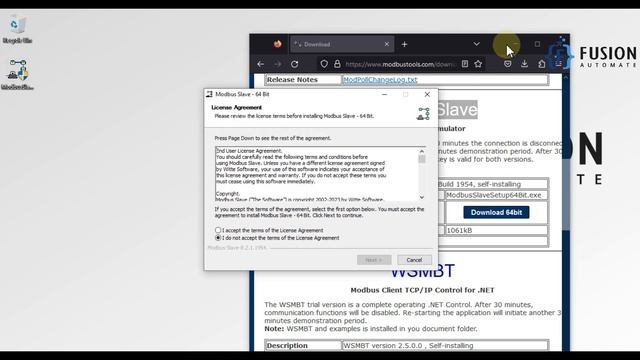Click the tracking protection shield icon
Viewport: 640px width, 360px height.
click(324, 64)
